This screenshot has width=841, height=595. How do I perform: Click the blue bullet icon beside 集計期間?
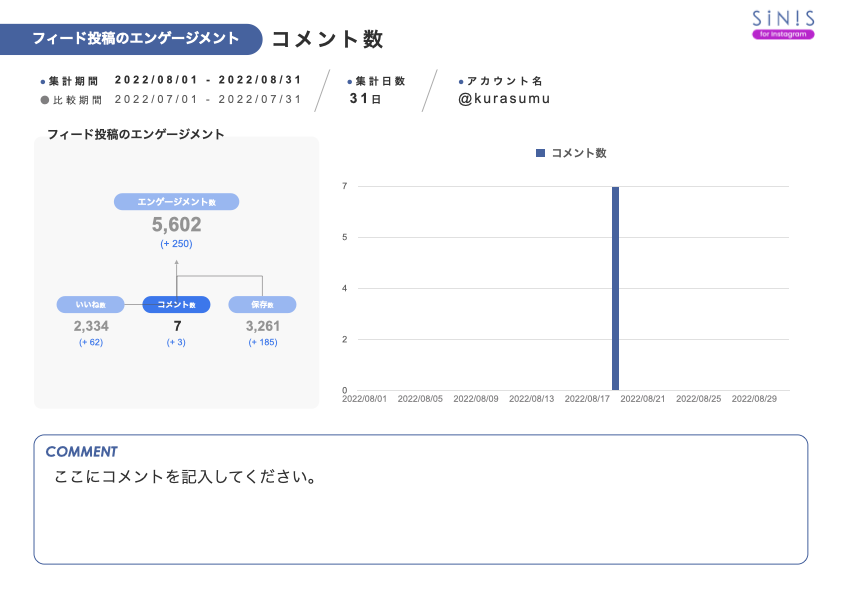39,79
